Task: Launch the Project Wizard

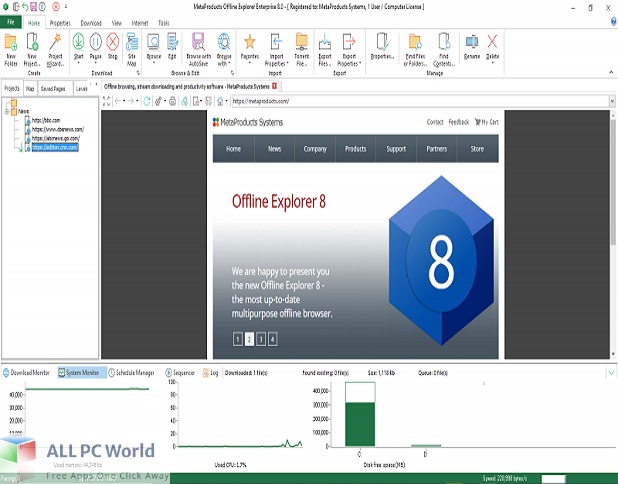Action: click(55, 49)
